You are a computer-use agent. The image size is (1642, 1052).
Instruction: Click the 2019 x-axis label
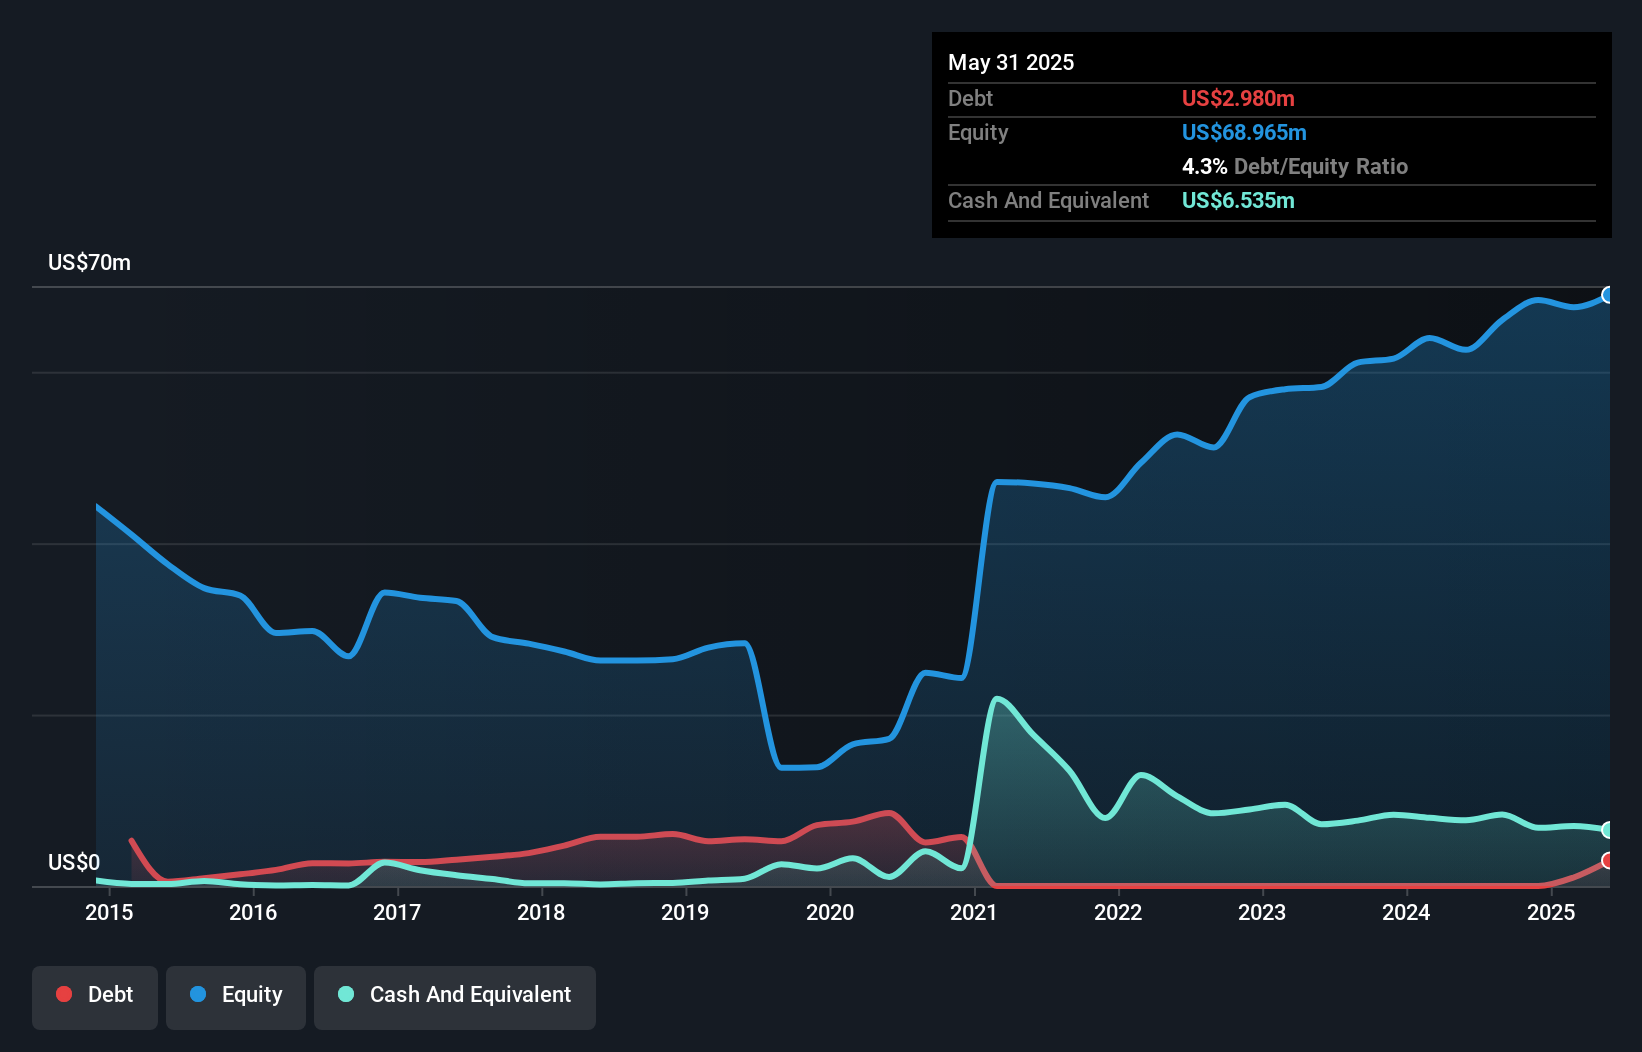coord(685,912)
